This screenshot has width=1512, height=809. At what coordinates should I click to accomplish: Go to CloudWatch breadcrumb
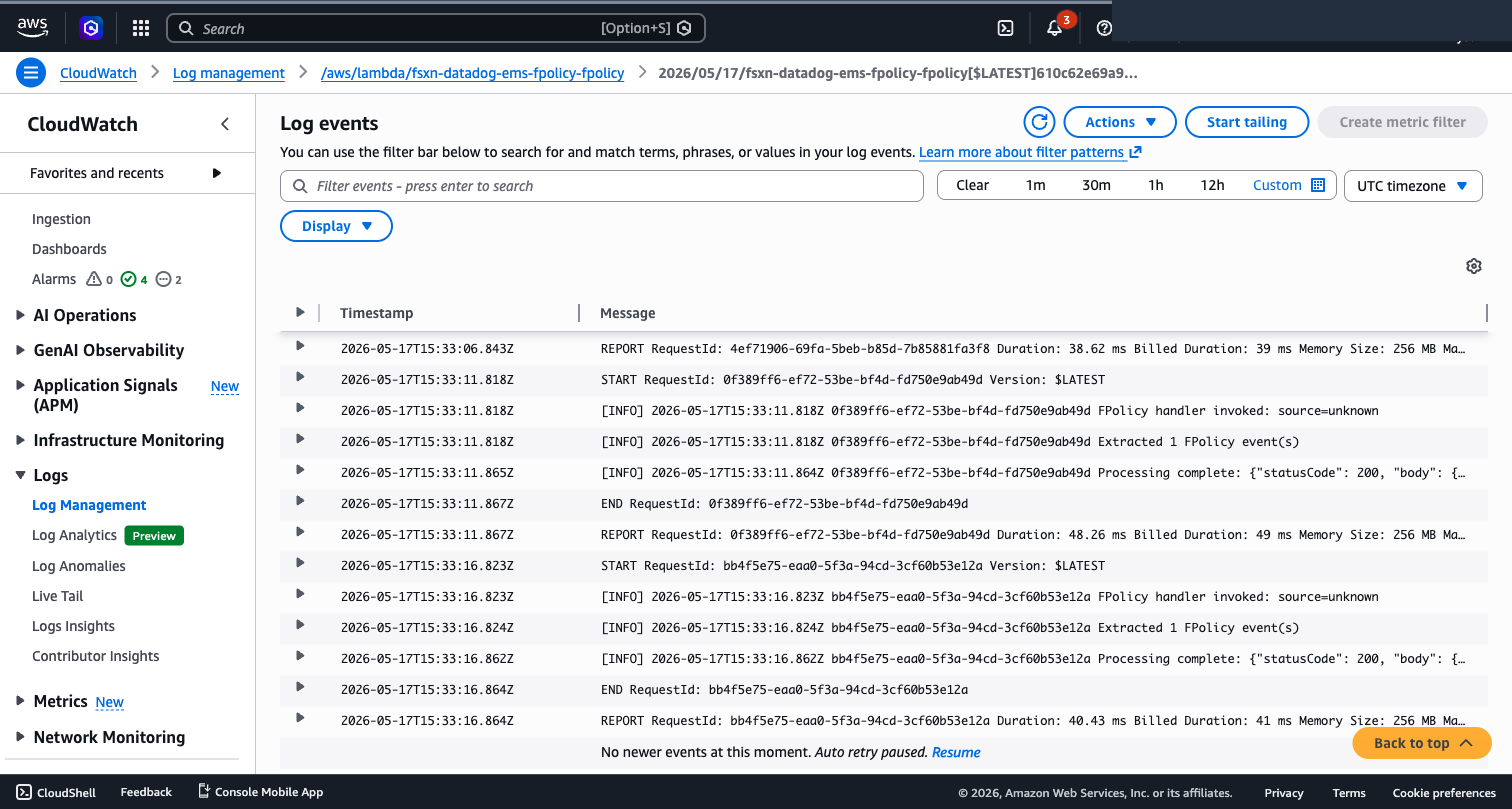click(98, 73)
